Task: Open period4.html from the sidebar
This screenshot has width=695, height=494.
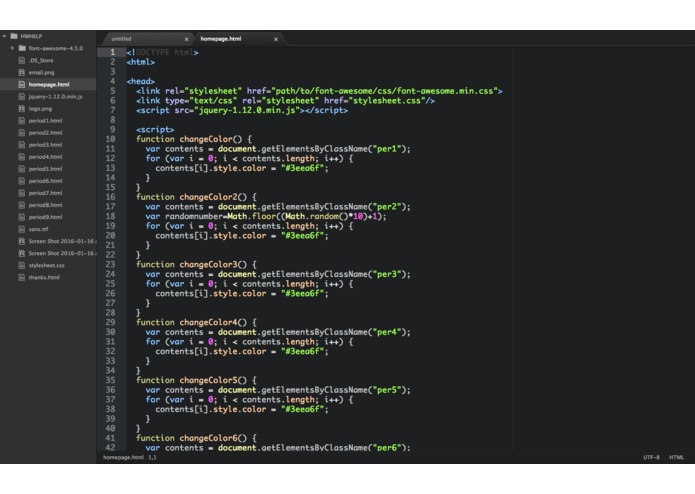Action: pyautogui.click(x=45, y=157)
